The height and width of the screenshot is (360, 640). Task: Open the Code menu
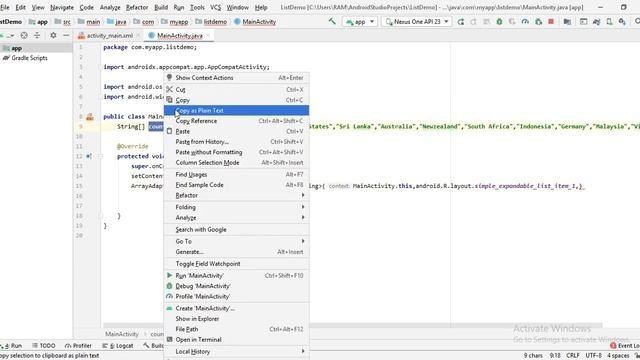(86, 7)
